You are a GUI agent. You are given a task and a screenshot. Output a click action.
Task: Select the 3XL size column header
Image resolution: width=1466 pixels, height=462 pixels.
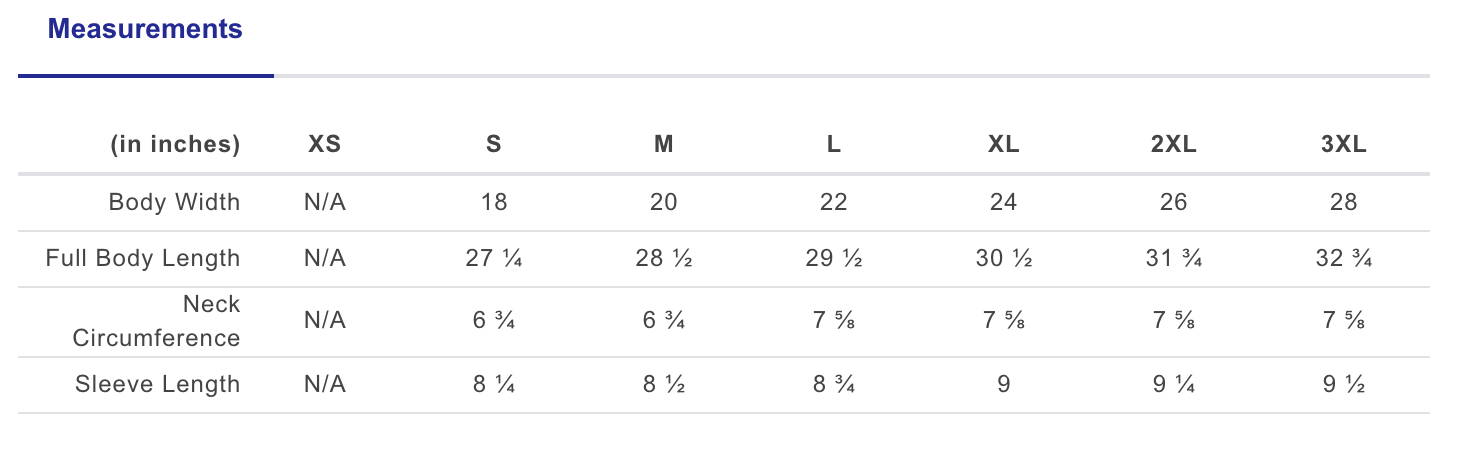tap(1344, 144)
